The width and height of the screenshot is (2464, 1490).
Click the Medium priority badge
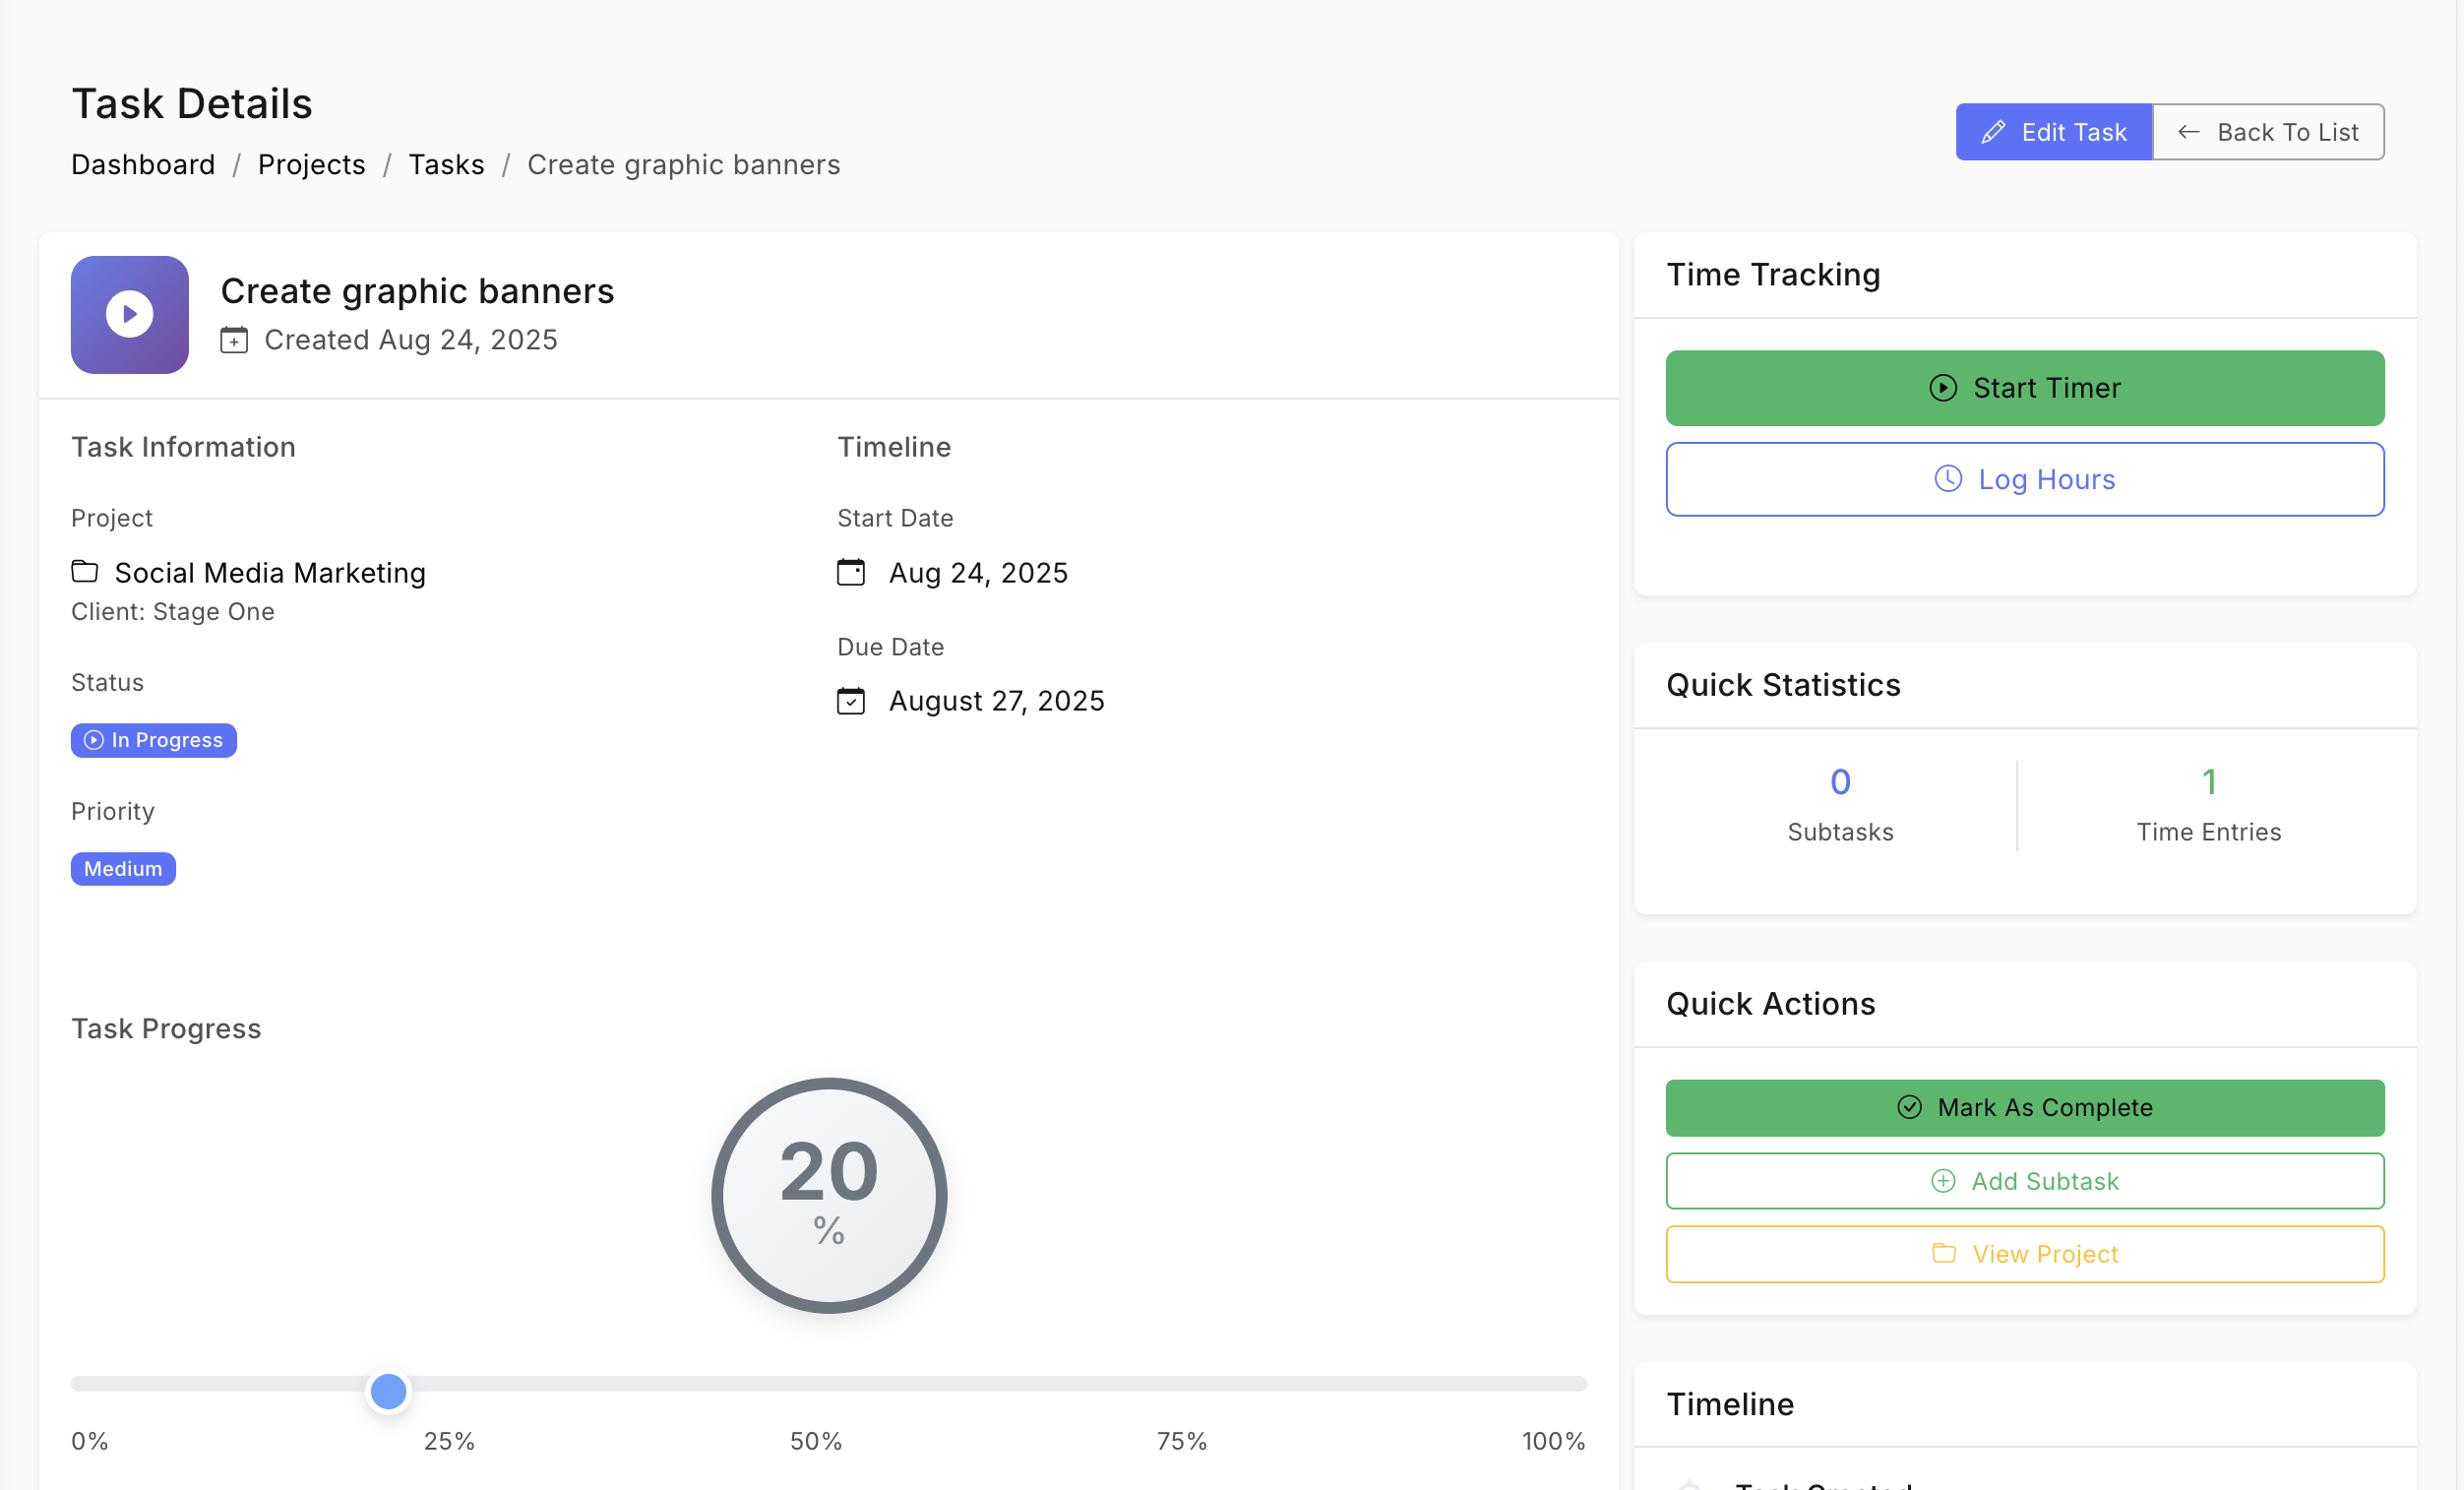(123, 869)
